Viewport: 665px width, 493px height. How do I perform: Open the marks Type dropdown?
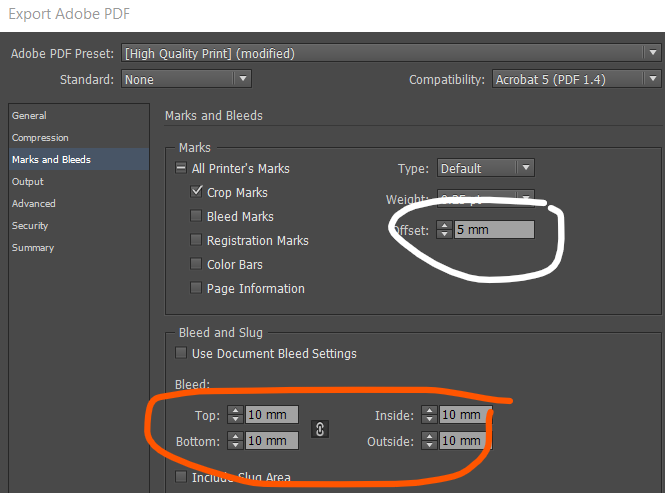pos(484,168)
